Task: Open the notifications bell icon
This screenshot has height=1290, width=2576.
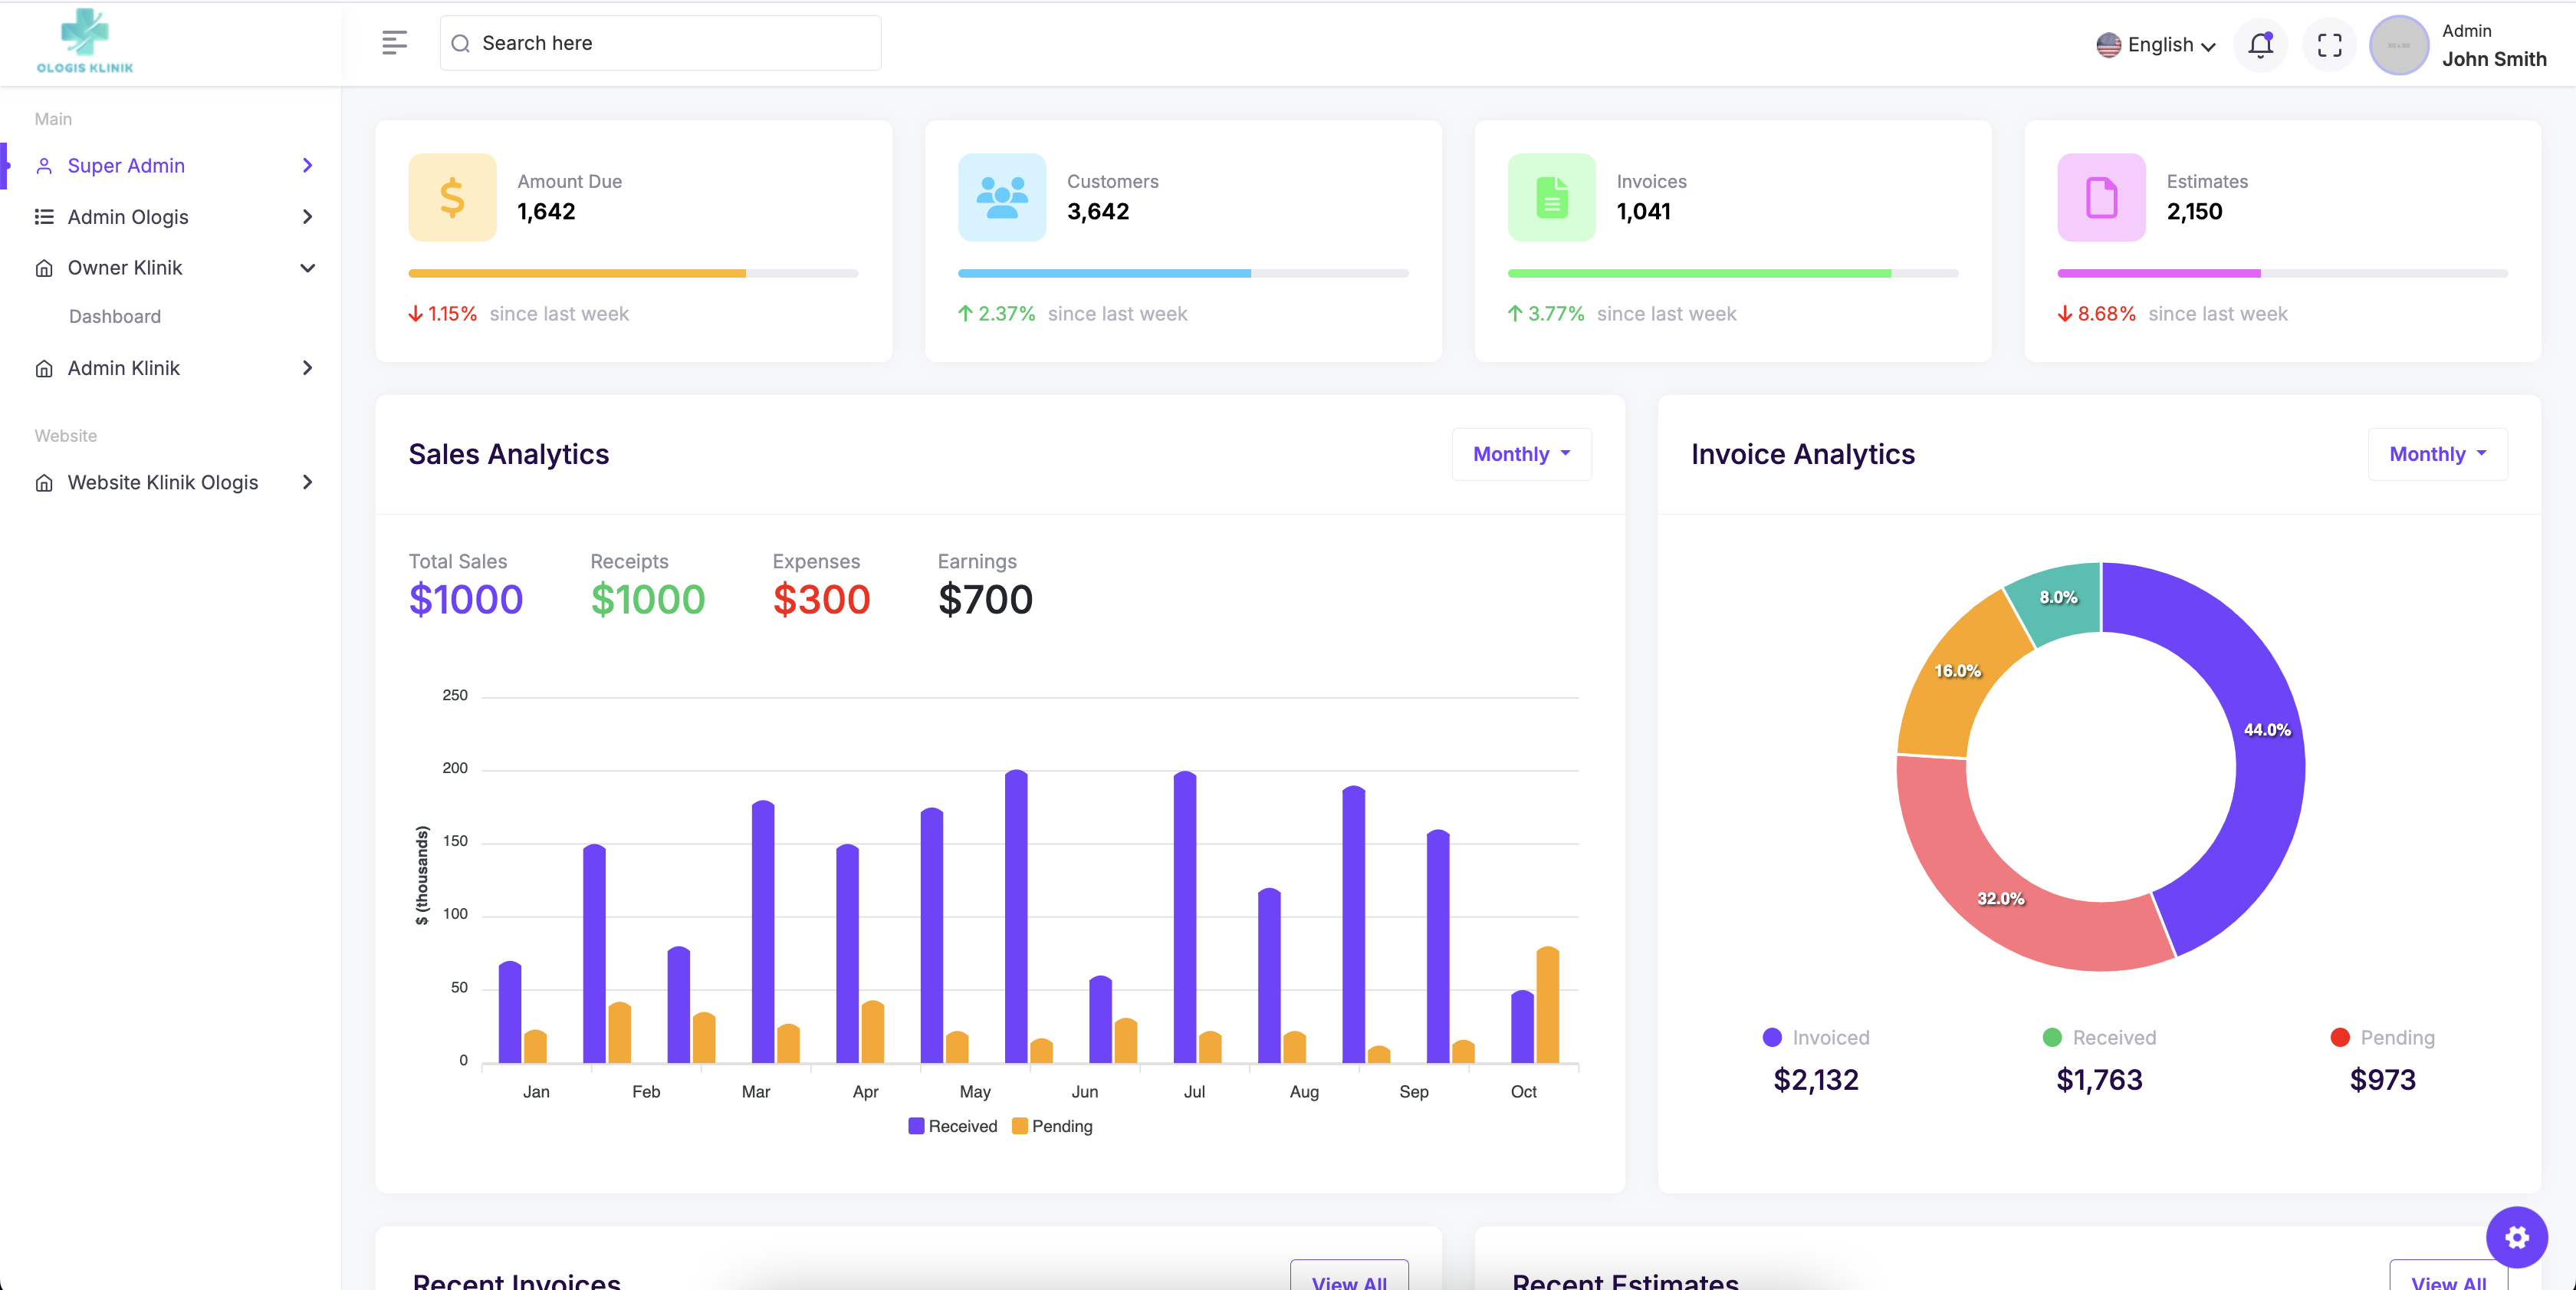Action: (2261, 44)
